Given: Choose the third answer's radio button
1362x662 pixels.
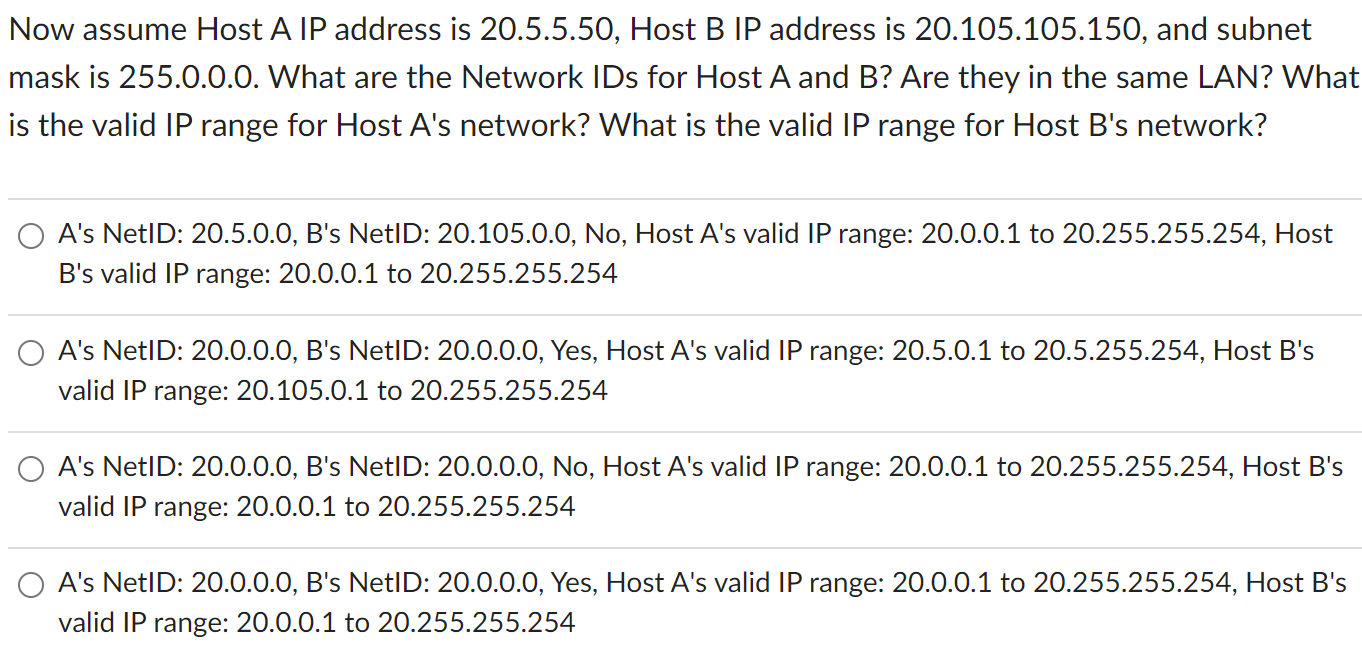Looking at the screenshot, I should 30,469.
